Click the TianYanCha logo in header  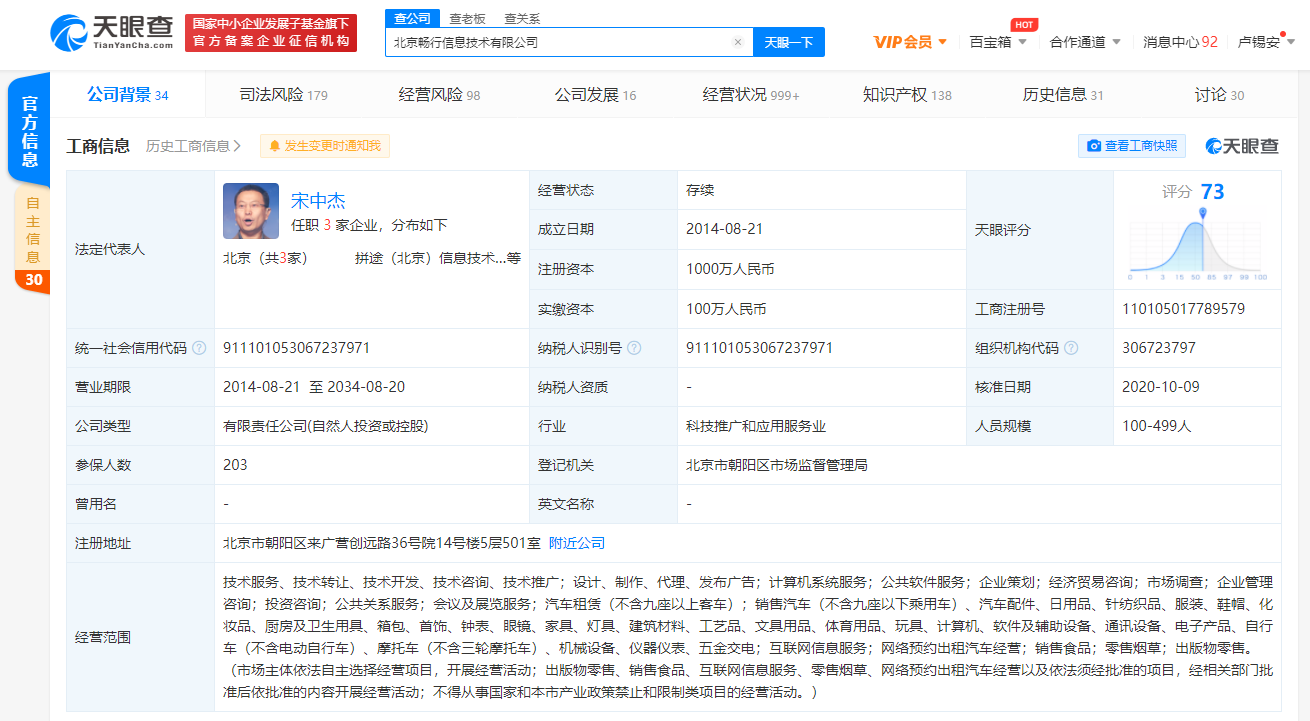[112, 32]
